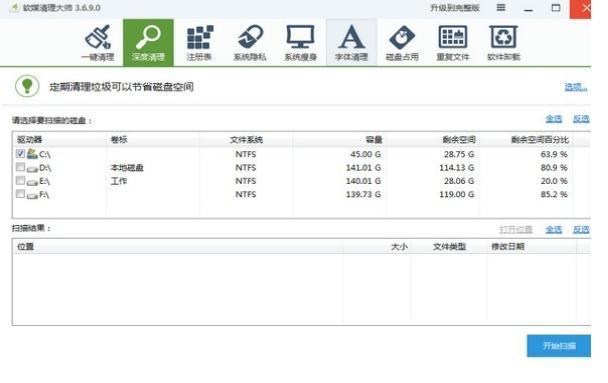Image resolution: width=608 pixels, height=383 pixels.
Task: Click the C:\ drive icon
Action: coord(32,154)
